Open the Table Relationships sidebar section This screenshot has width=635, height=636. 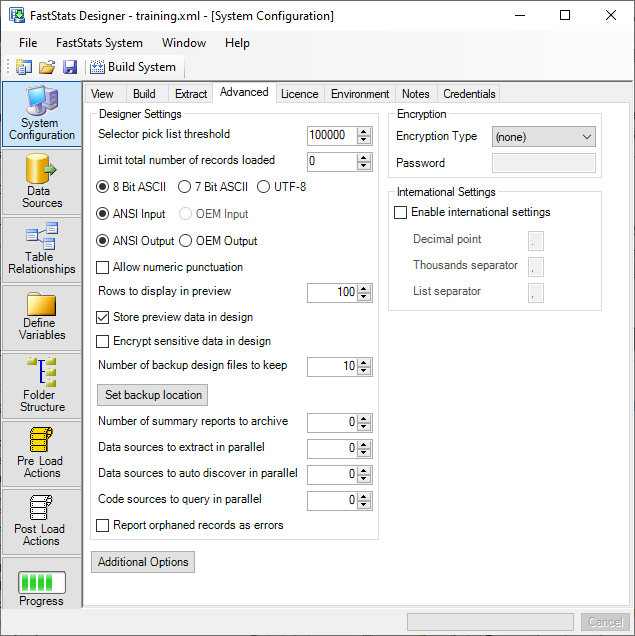click(x=42, y=250)
